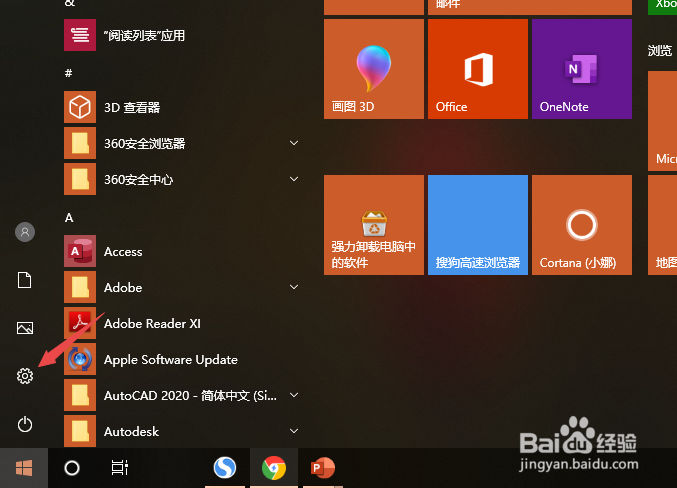Image resolution: width=677 pixels, height=488 pixels.
Task: Switch to Chrome on the taskbar
Action: pos(274,468)
